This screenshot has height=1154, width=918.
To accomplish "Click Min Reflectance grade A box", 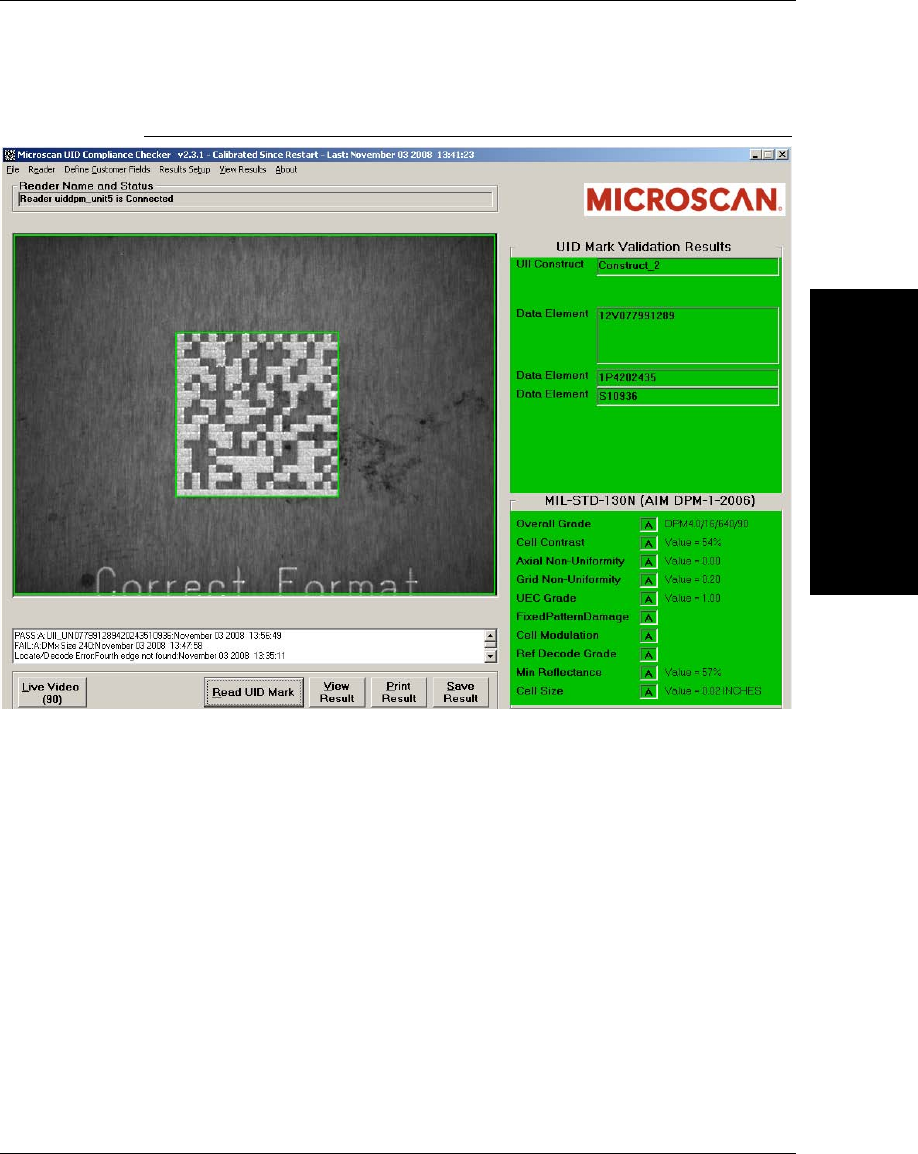I will tap(648, 673).
